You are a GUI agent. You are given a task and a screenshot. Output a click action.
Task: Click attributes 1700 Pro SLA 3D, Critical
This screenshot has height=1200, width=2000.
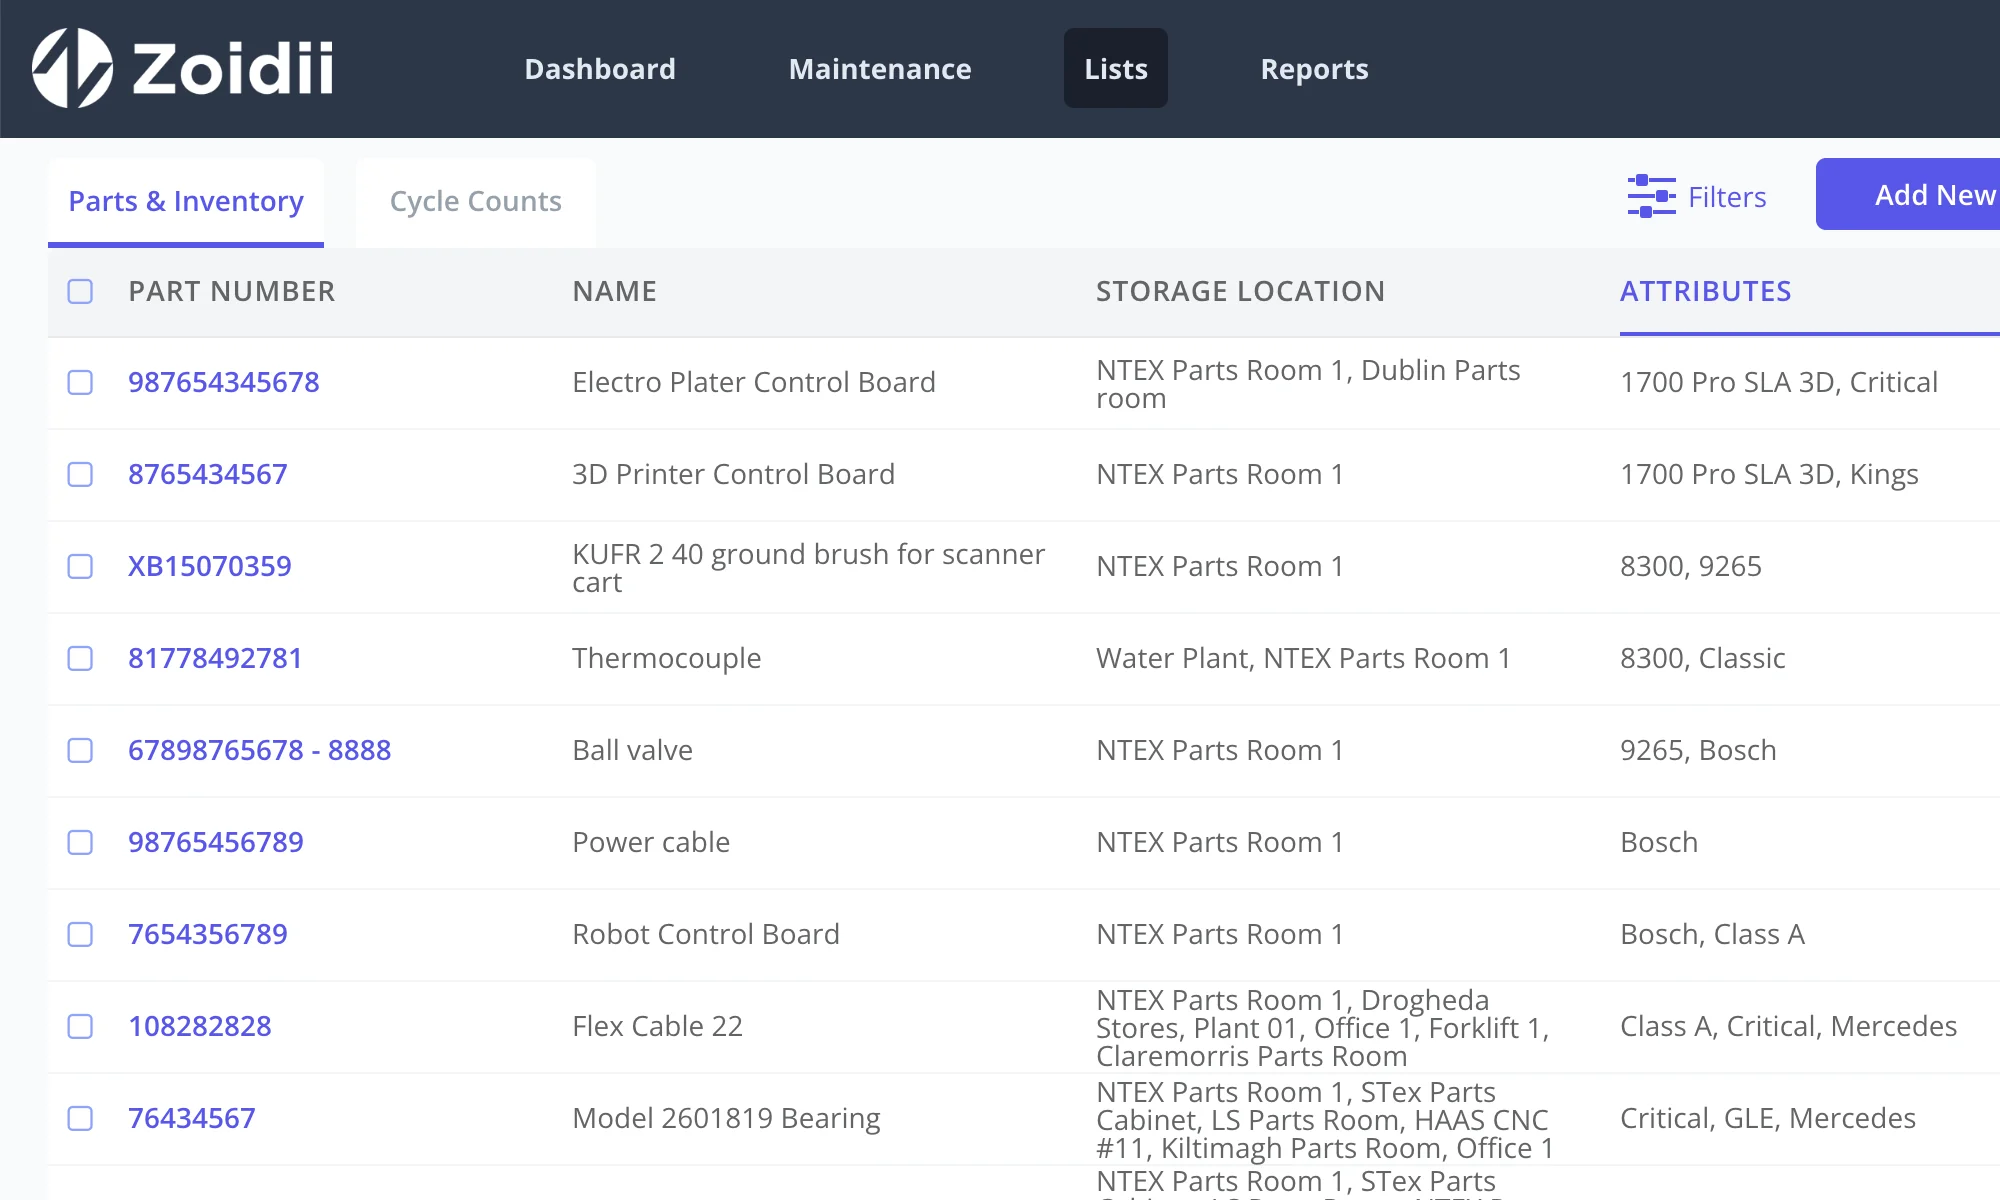click(1779, 382)
